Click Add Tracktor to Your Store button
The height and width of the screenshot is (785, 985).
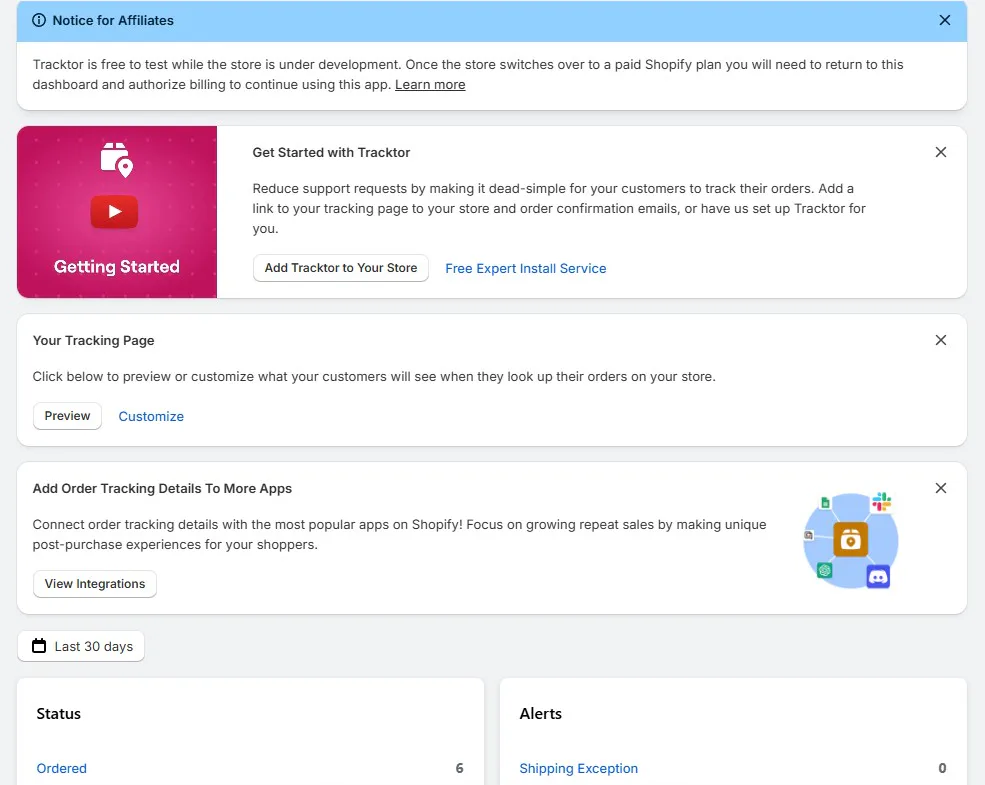(x=340, y=268)
